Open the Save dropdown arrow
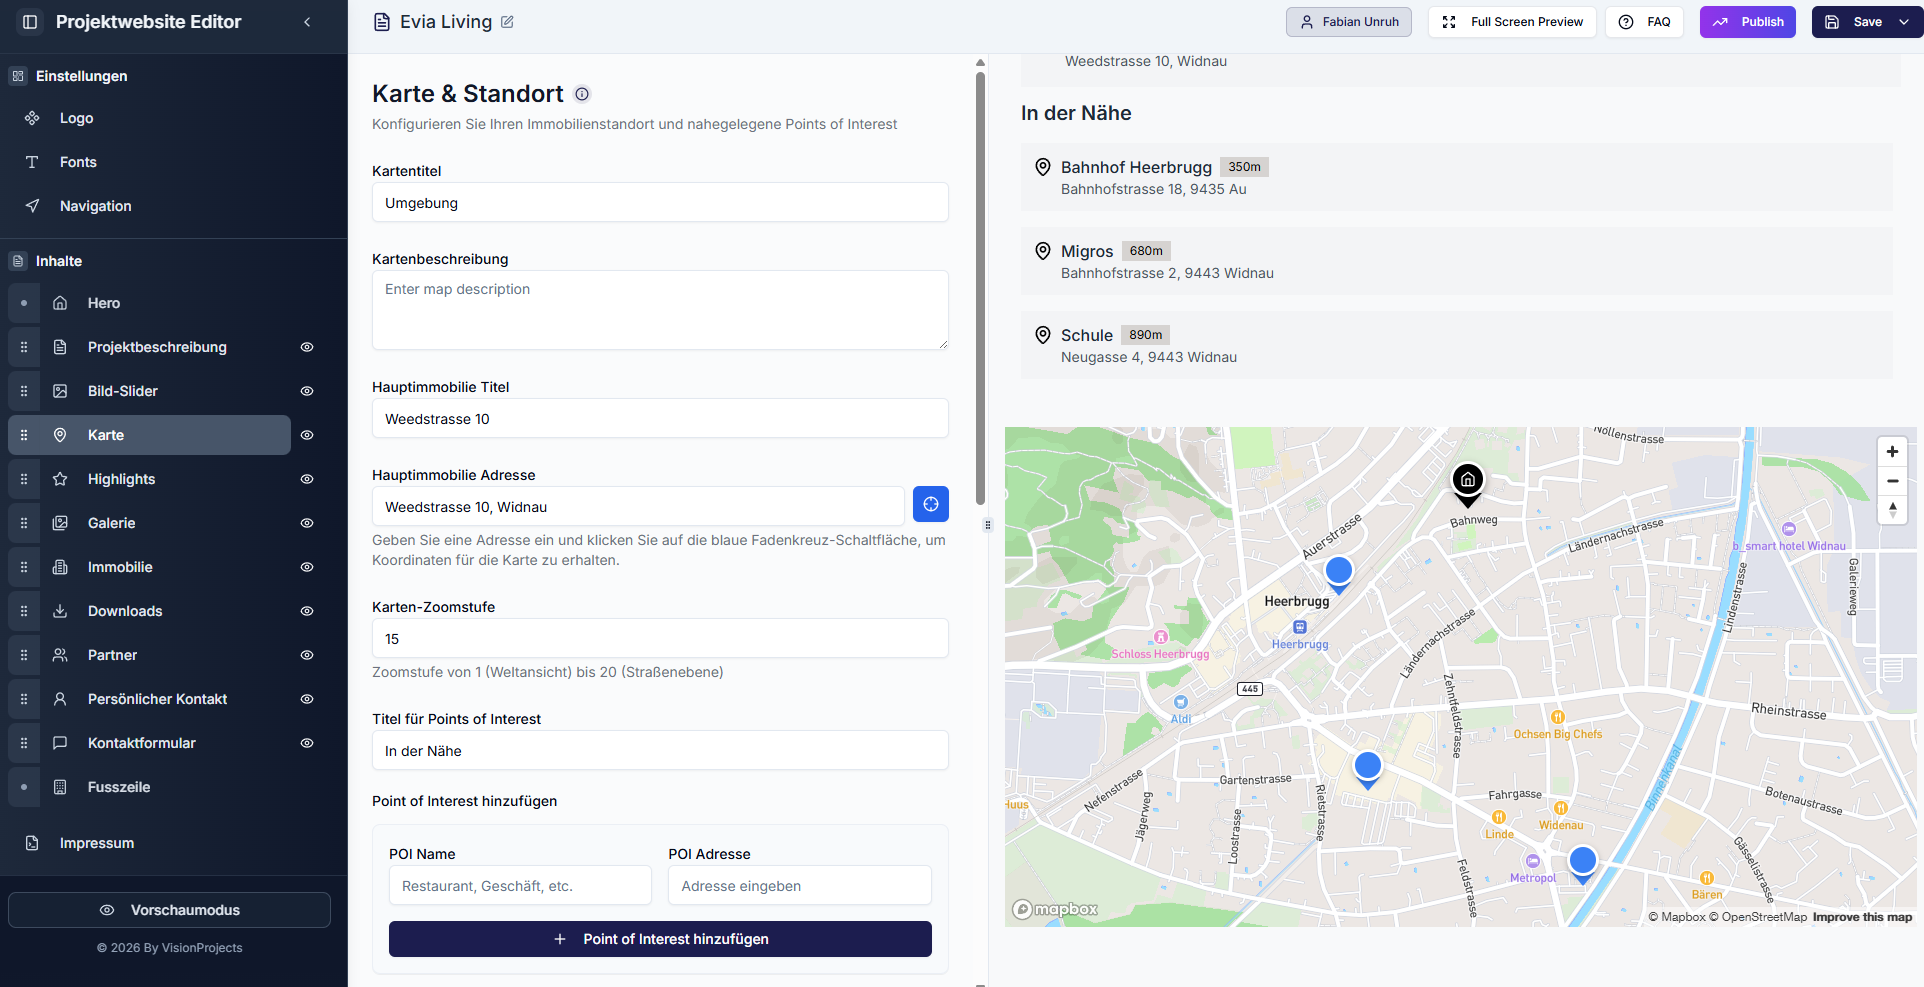The height and width of the screenshot is (987, 1924). click(1904, 22)
